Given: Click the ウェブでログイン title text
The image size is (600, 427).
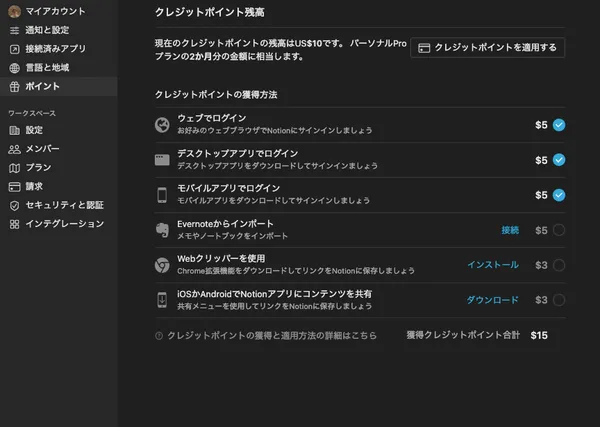Looking at the screenshot, I should [x=212, y=118].
